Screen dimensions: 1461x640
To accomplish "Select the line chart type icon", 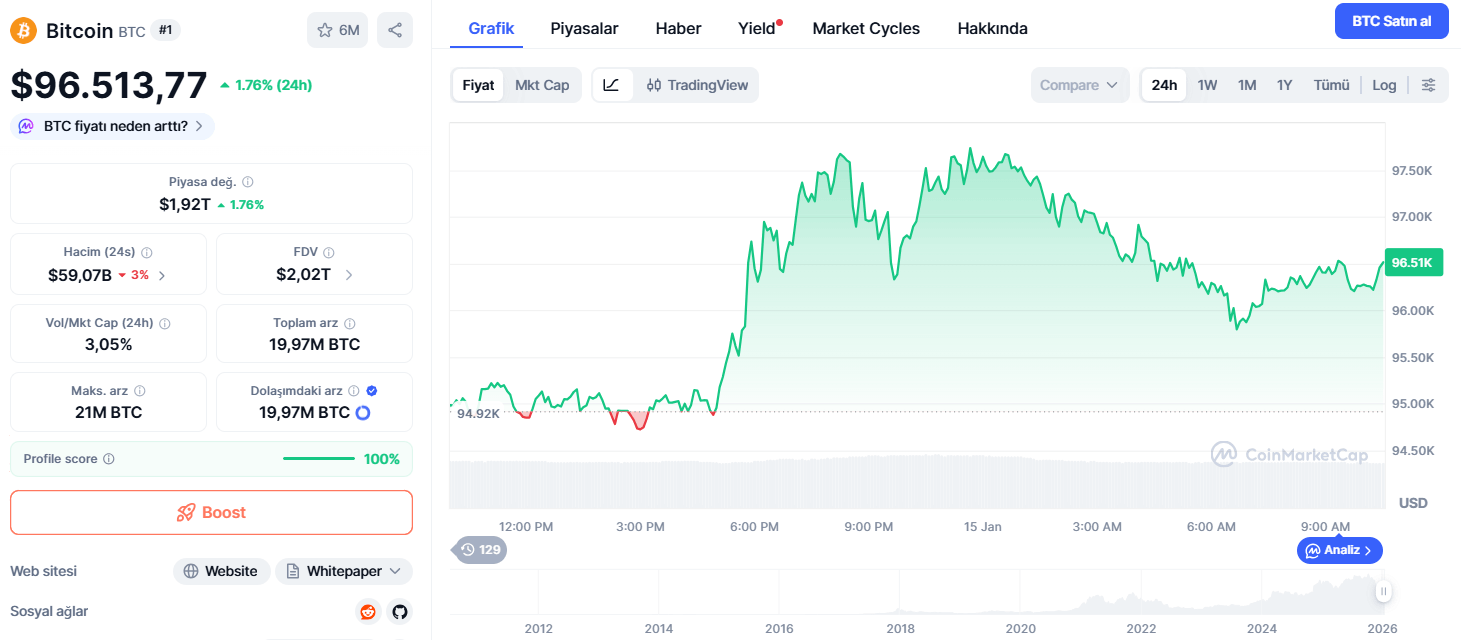I will click(x=613, y=85).
